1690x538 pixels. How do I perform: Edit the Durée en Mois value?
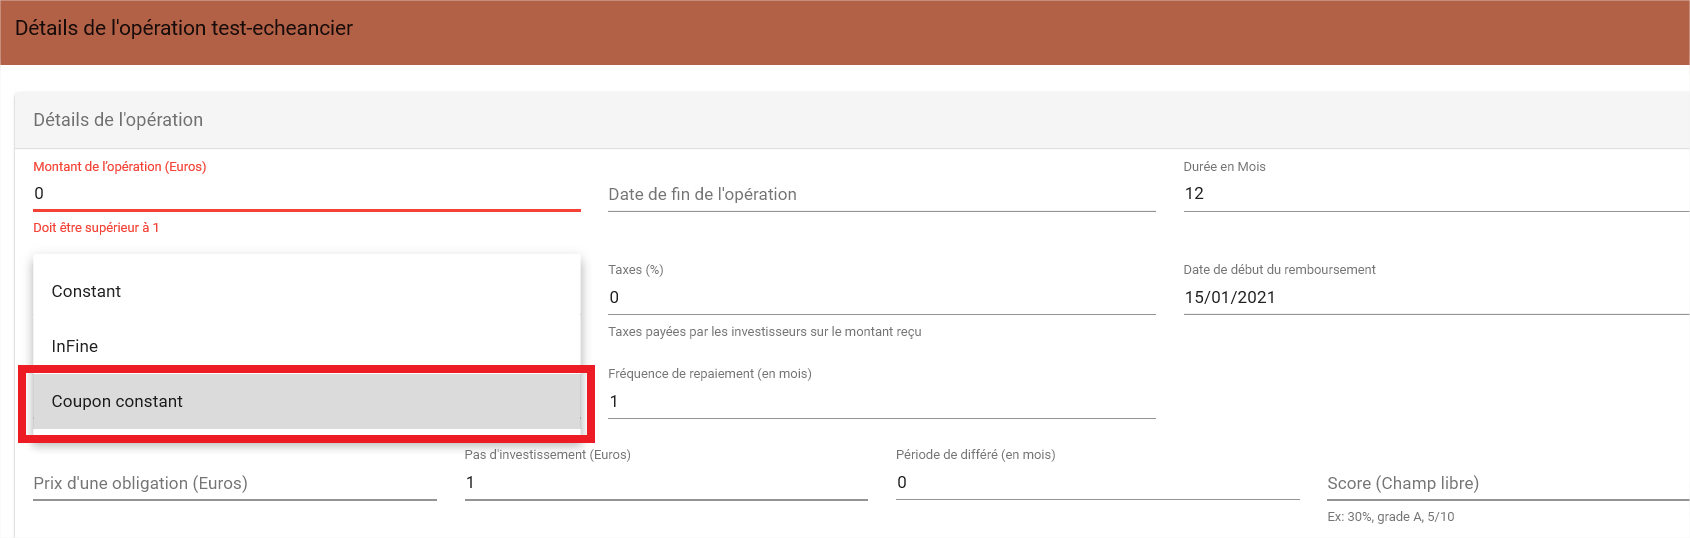point(1436,193)
